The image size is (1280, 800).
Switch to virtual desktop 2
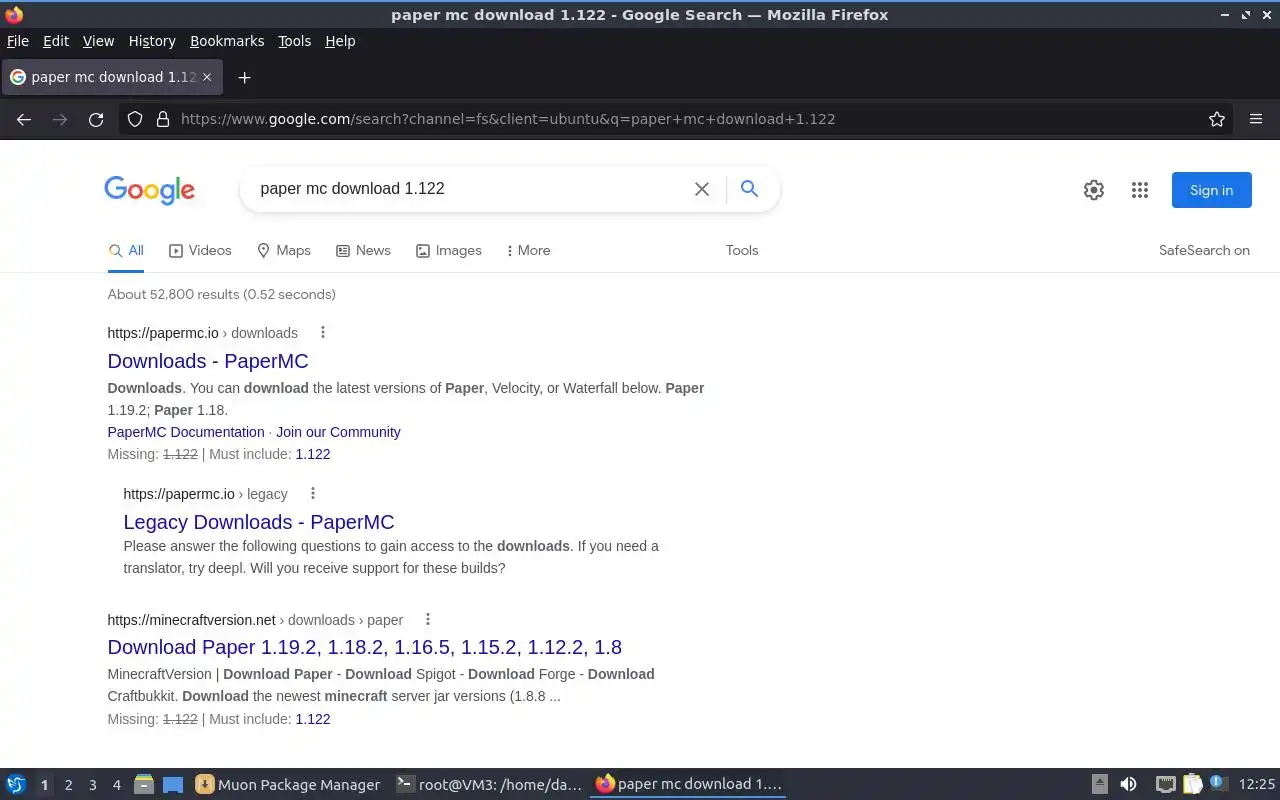pos(68,785)
